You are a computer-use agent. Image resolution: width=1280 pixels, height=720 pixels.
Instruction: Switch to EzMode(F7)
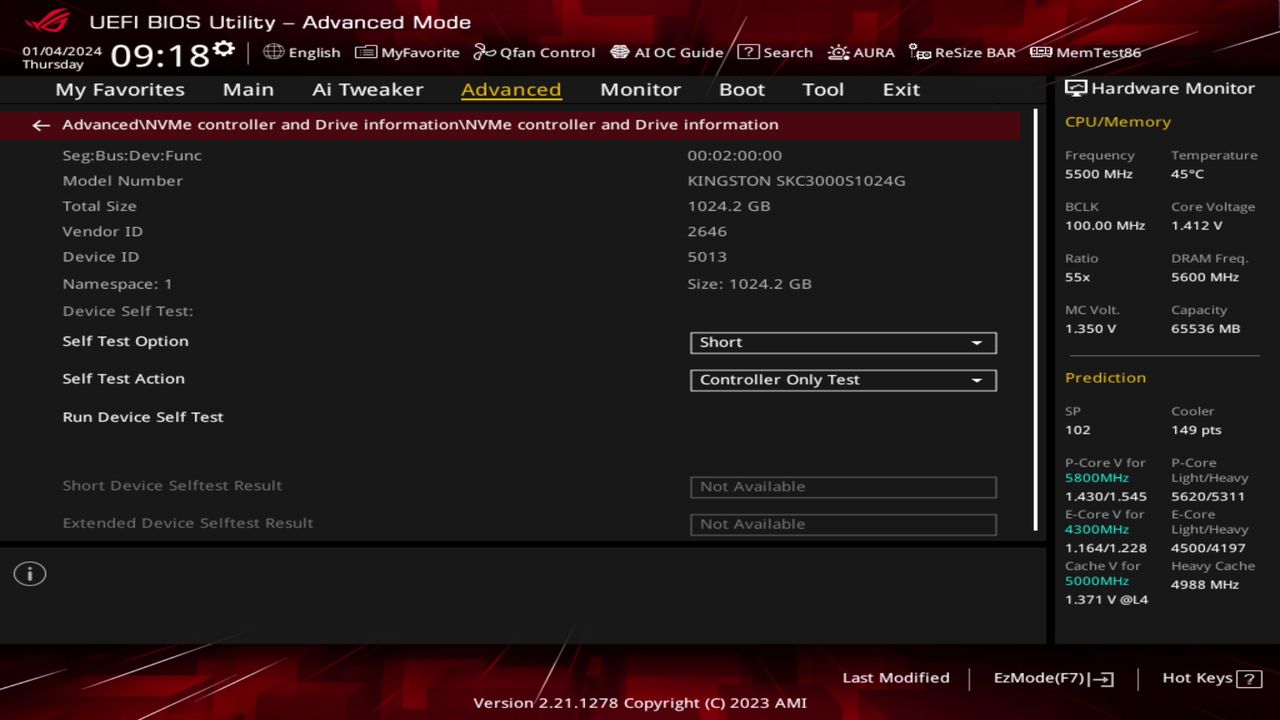click(1054, 678)
